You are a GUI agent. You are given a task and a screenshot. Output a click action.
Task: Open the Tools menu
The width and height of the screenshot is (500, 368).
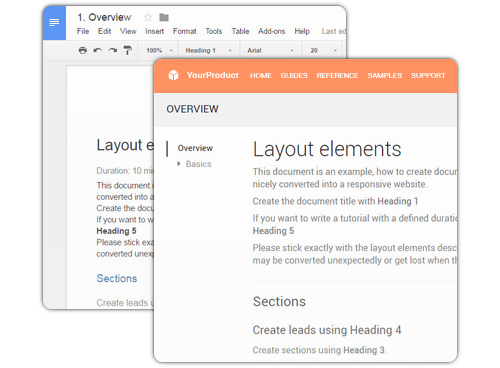pyautogui.click(x=214, y=31)
